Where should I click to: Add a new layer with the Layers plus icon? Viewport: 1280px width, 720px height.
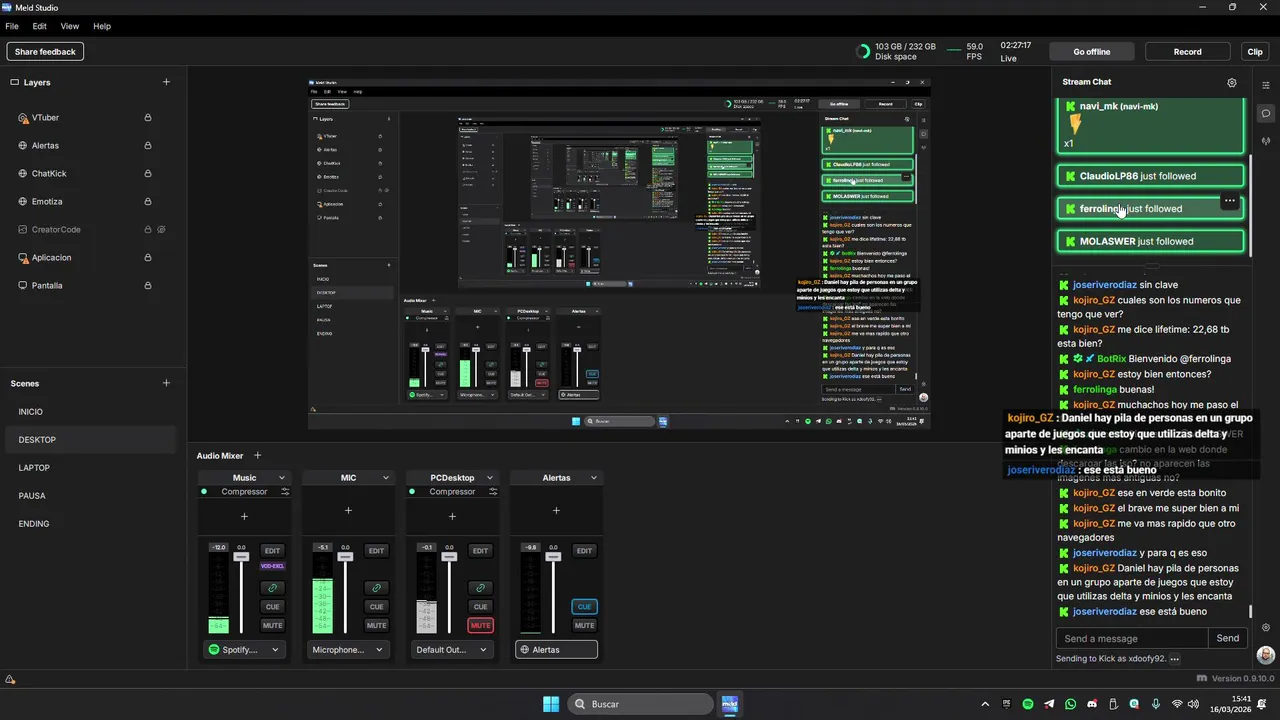click(x=166, y=82)
